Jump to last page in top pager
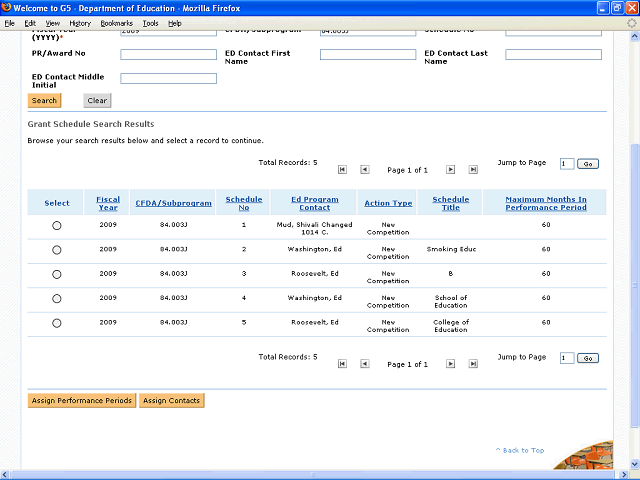640x480 pixels. point(473,170)
